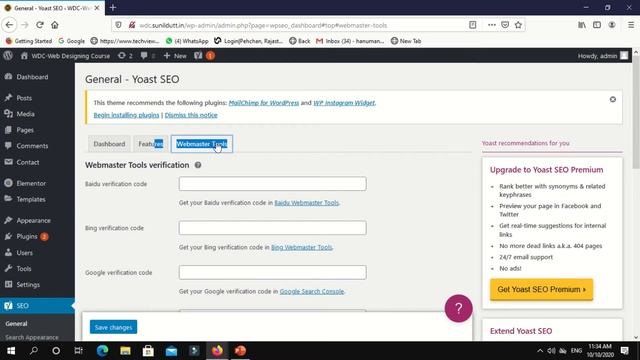Open Pages in sidebar
This screenshot has height=360, width=640.
[x=25, y=130]
